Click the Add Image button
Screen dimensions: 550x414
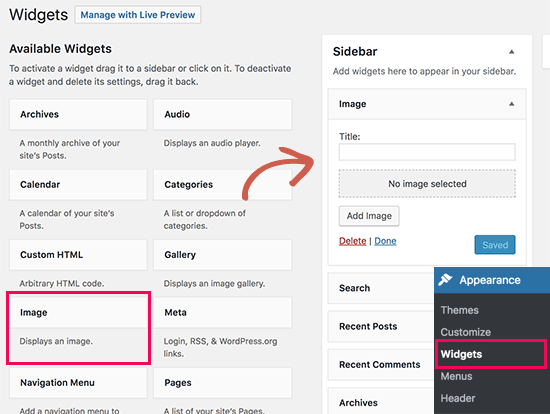click(x=369, y=216)
